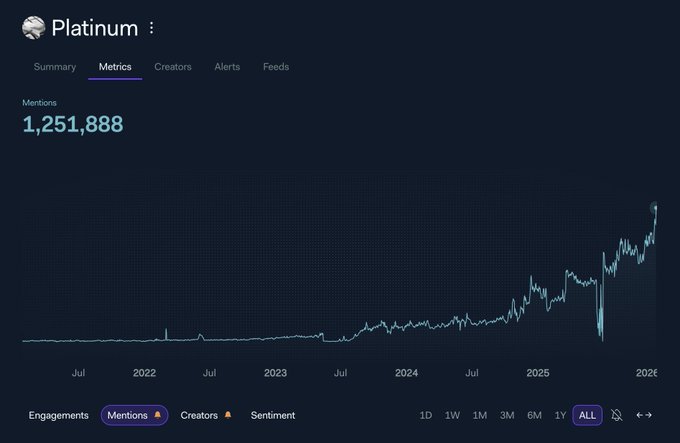The height and width of the screenshot is (443, 680).
Task: Show the Sentiment metric
Action: (x=273, y=415)
